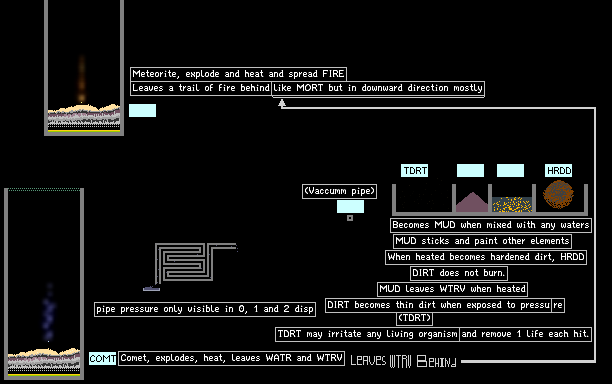Click the 'Leaves WTRV Behind' text
The height and width of the screenshot is (384, 612).
[403, 361]
